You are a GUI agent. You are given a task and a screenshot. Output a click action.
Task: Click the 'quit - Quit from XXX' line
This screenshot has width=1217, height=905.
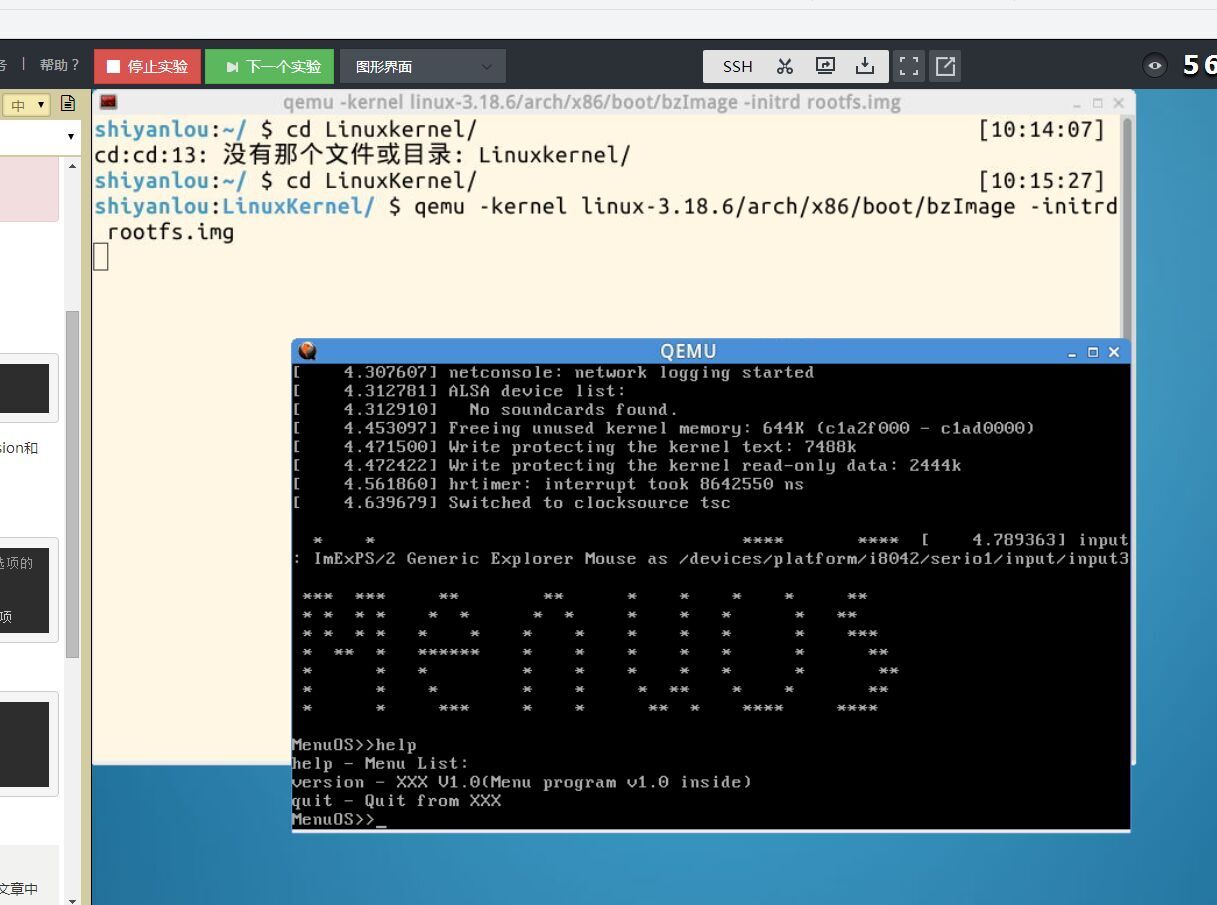click(x=396, y=800)
